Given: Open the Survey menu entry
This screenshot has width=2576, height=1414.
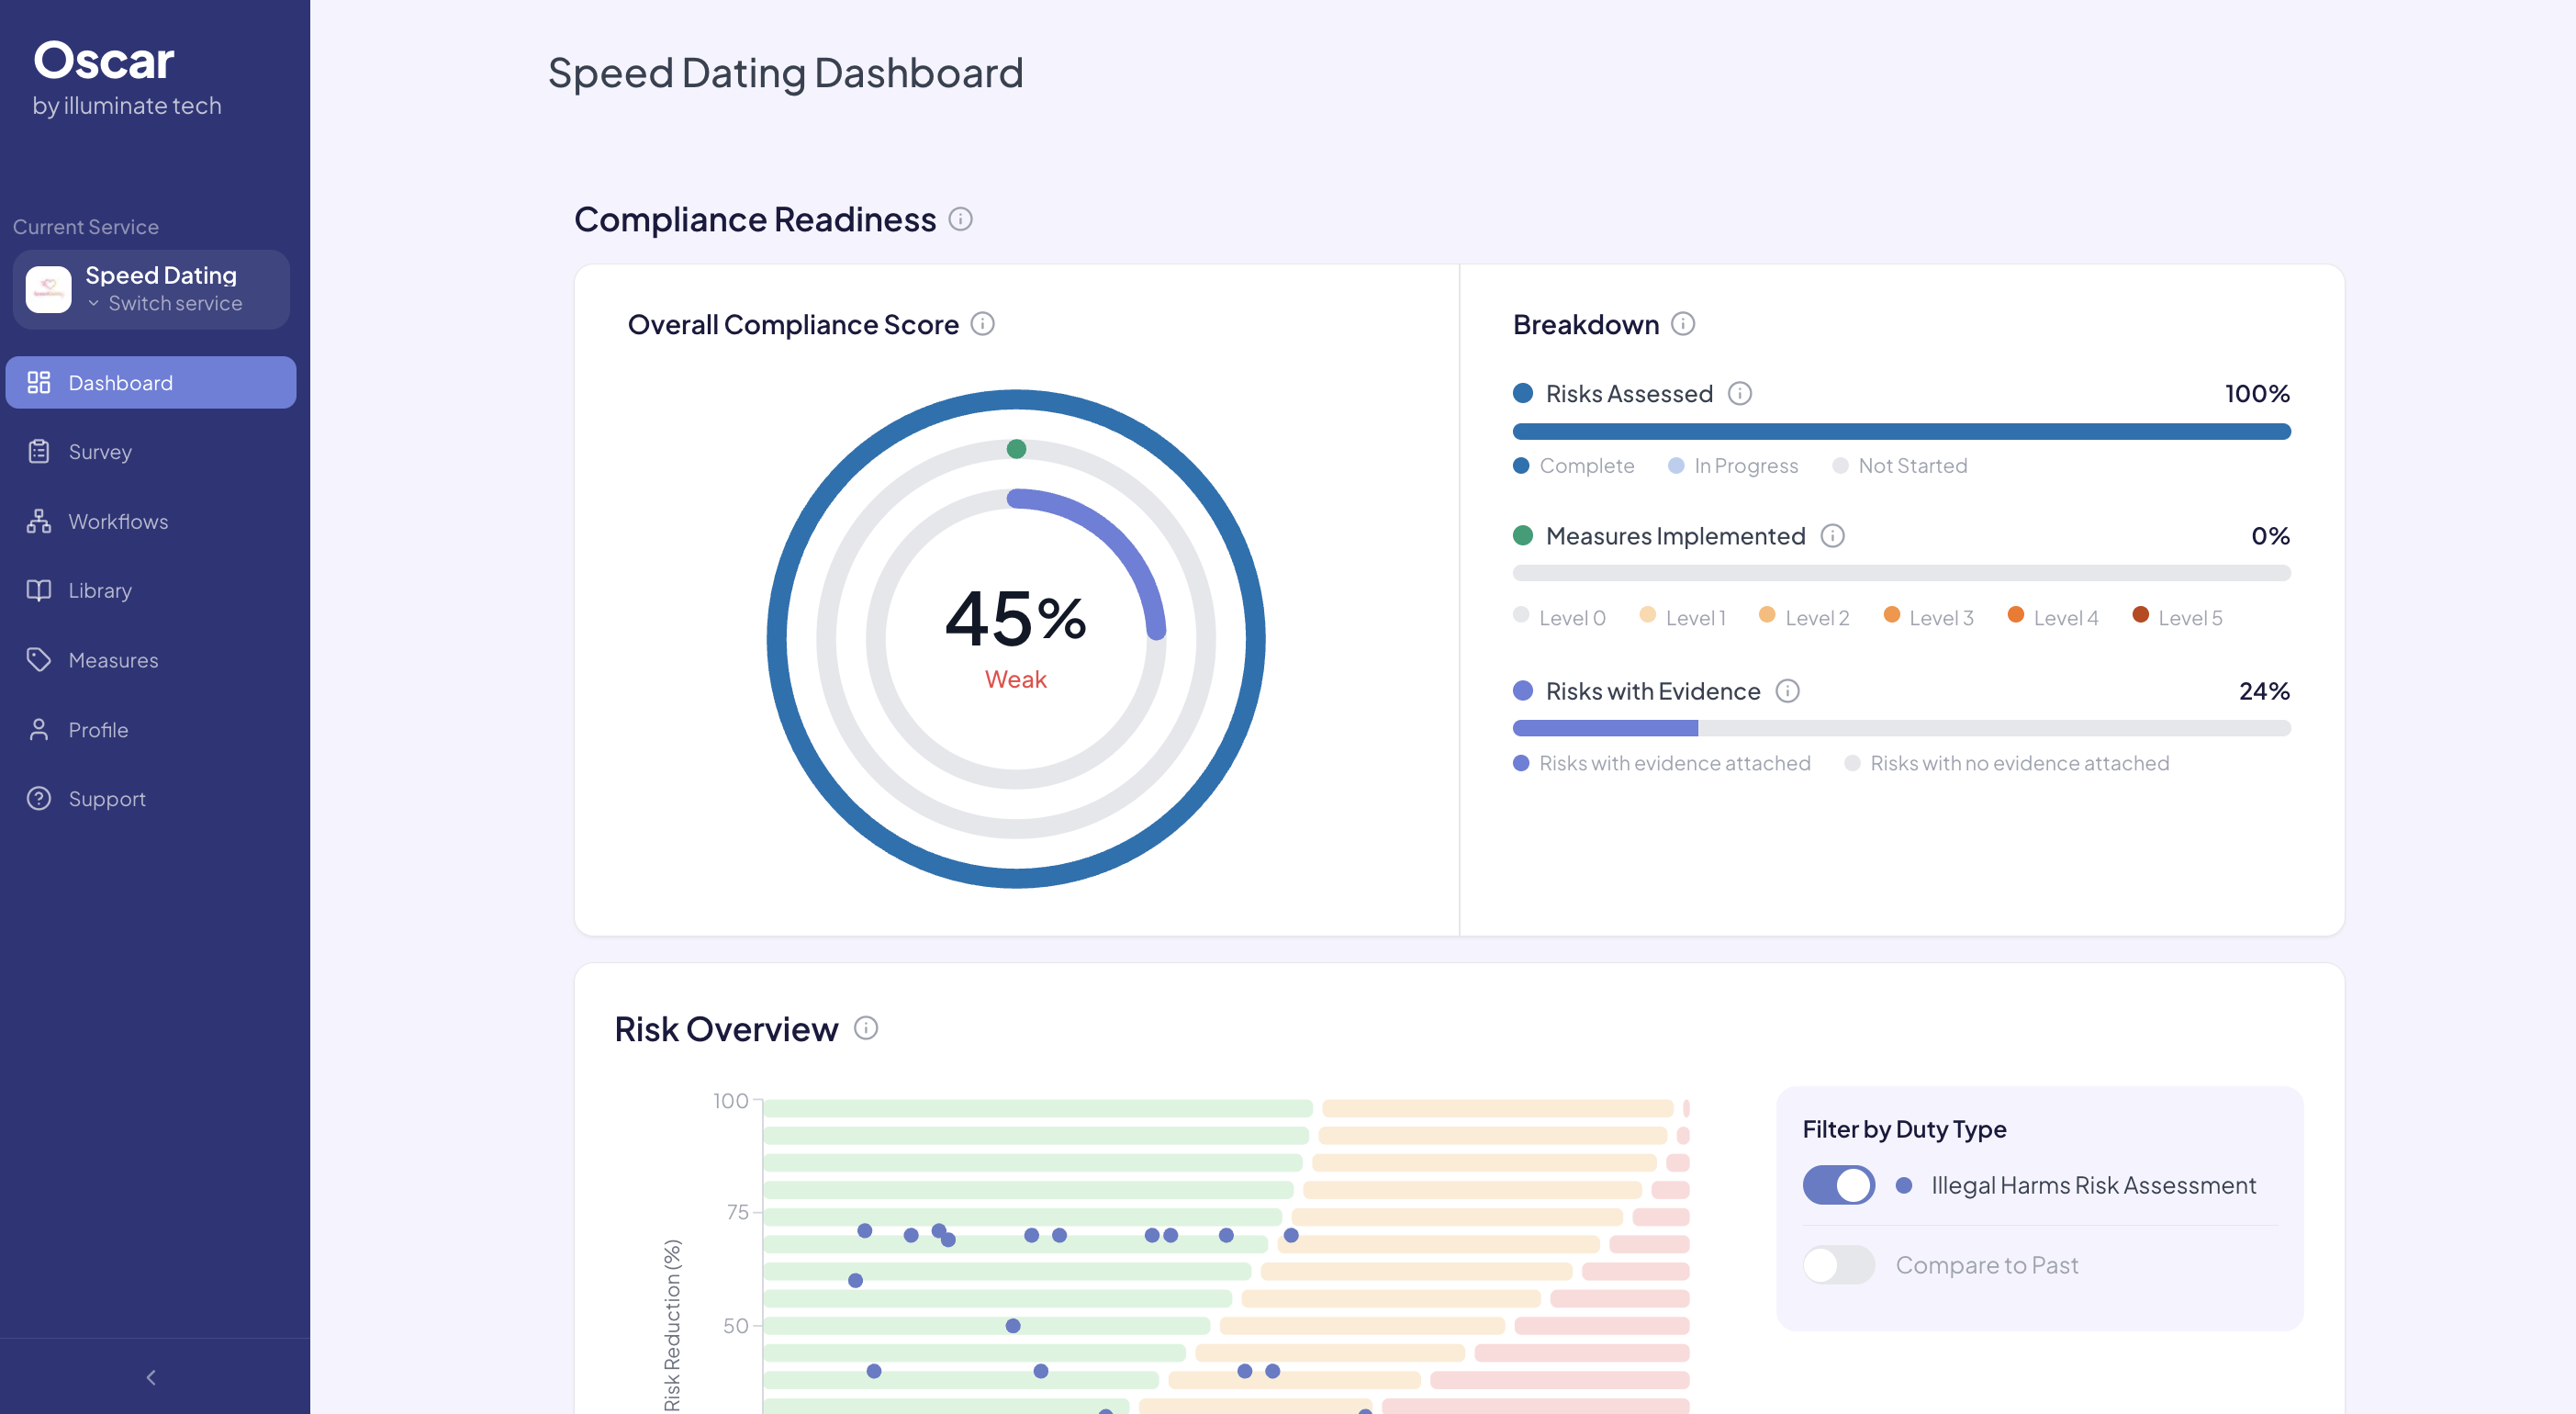Looking at the screenshot, I should point(100,451).
